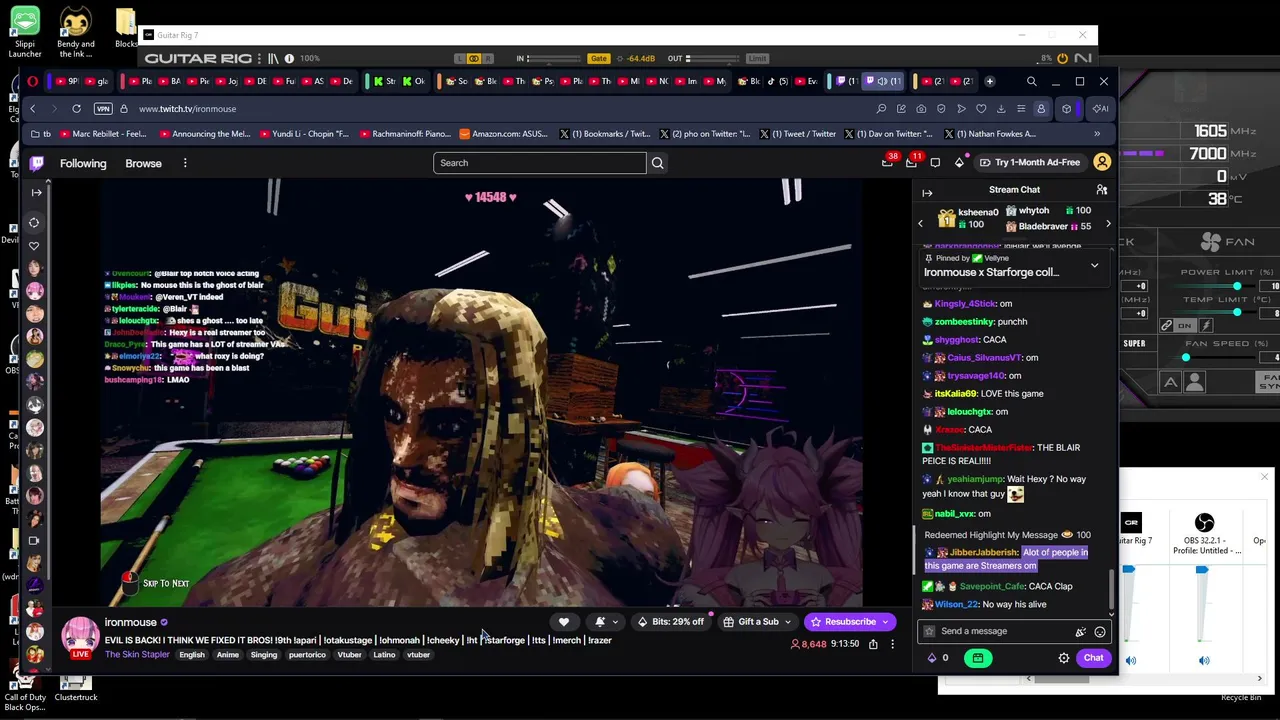Follow heart button for ironmouse channel

pyautogui.click(x=564, y=622)
